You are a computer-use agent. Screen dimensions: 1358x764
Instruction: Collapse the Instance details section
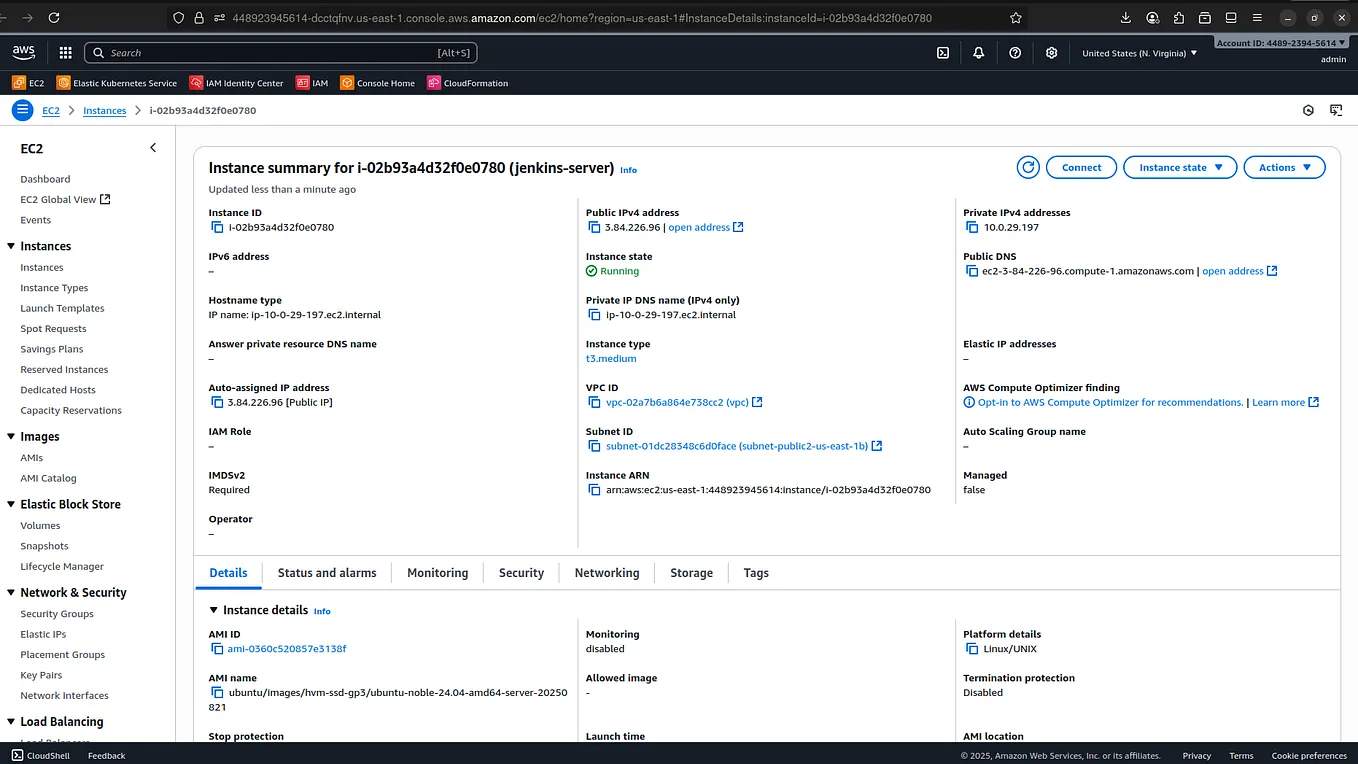click(213, 610)
